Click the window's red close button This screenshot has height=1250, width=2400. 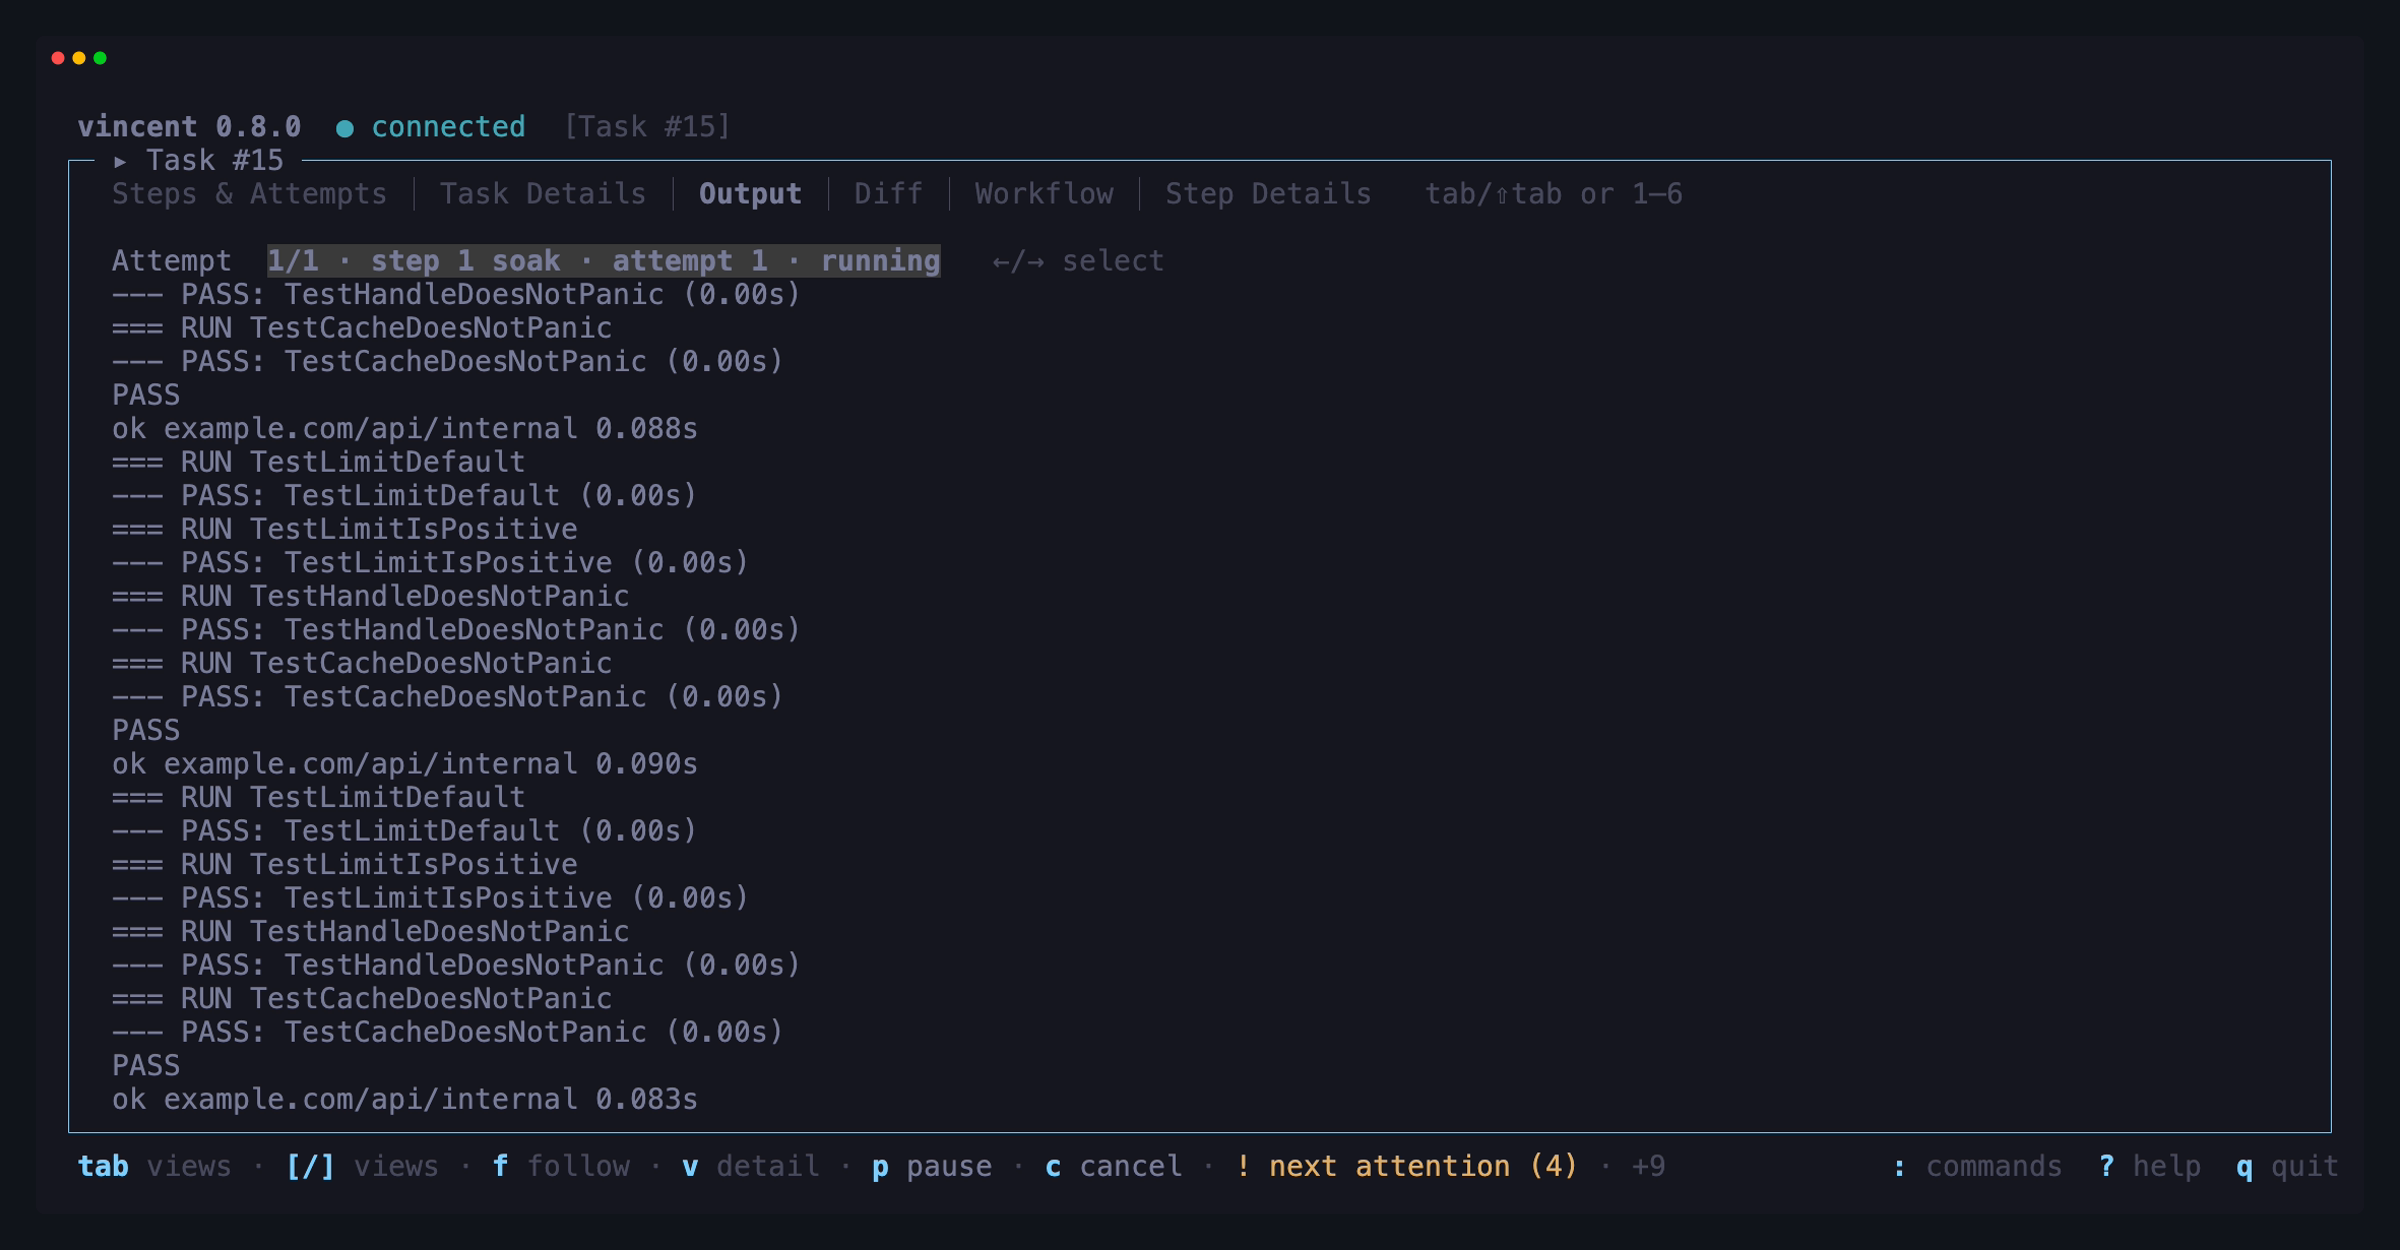(58, 58)
